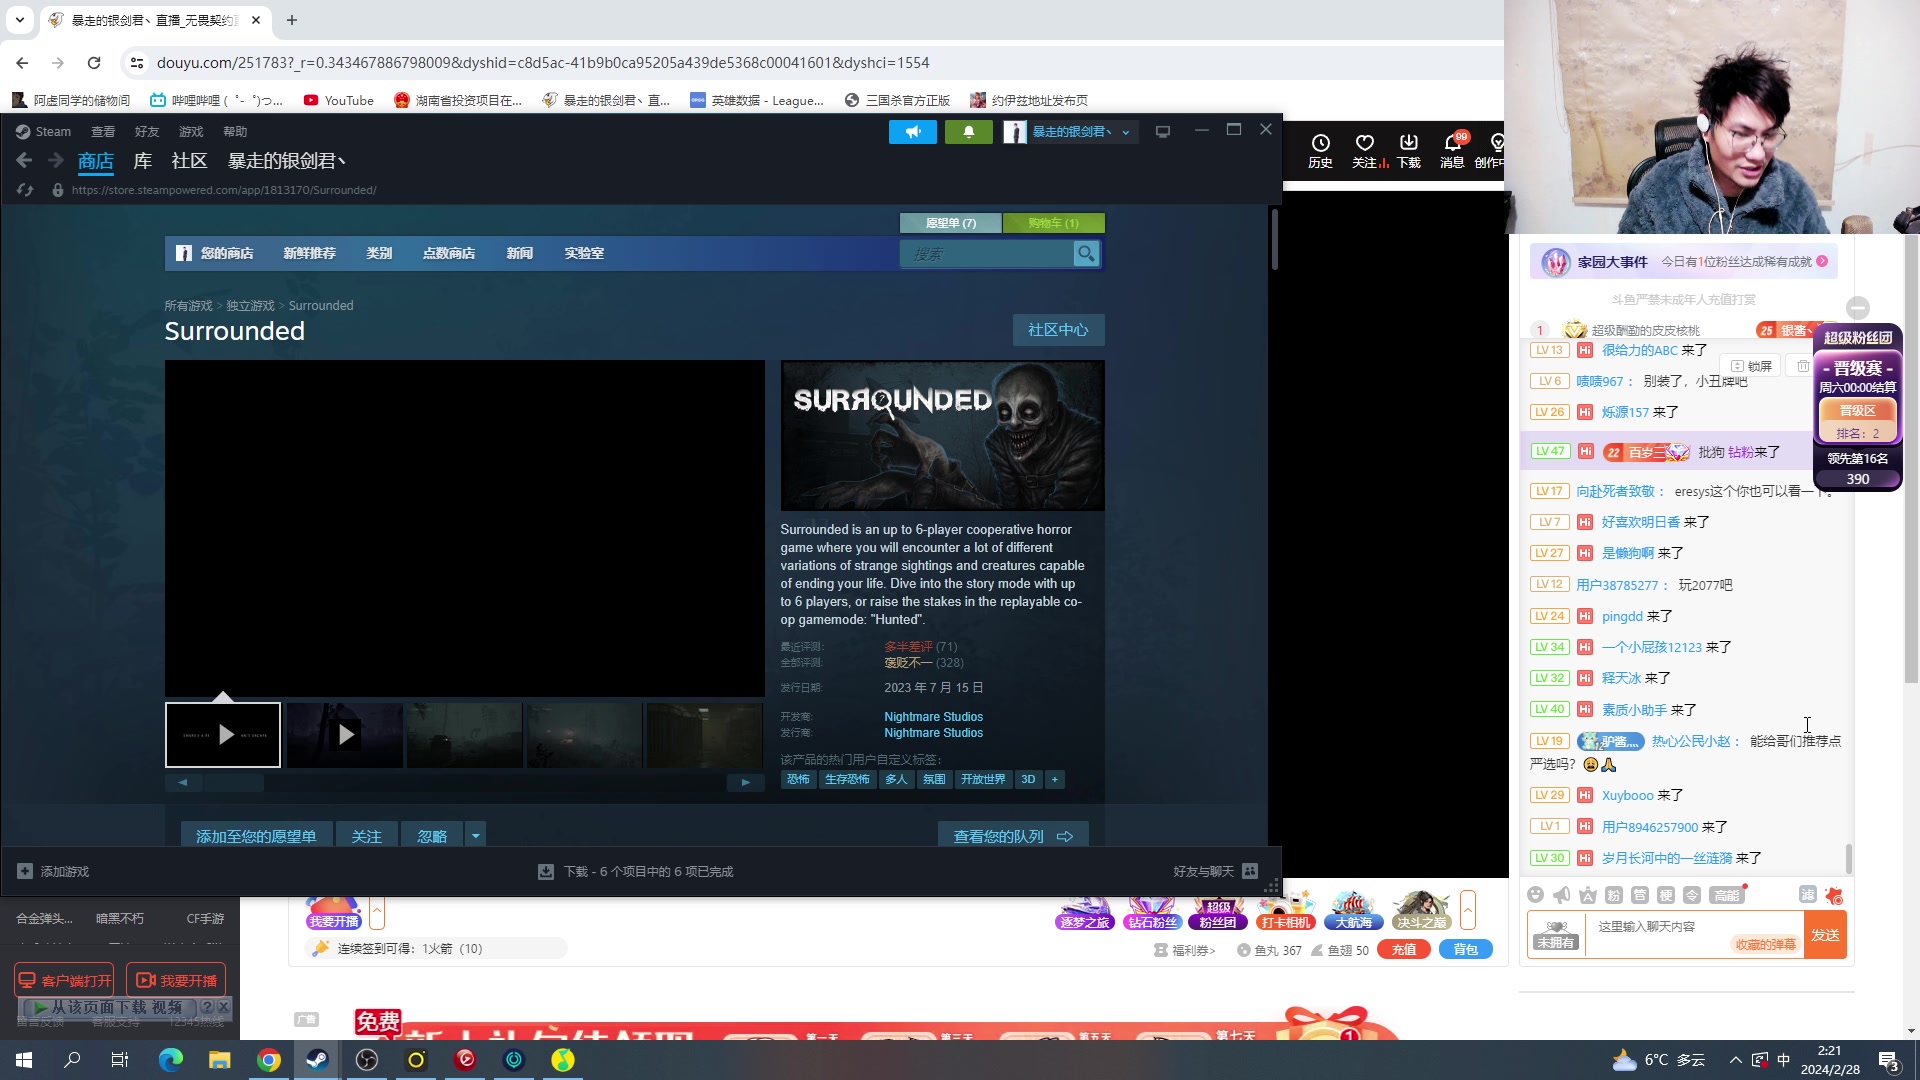The height and width of the screenshot is (1080, 1920).
Task: Open Douyu watch history clock icon
Action: (1320, 143)
